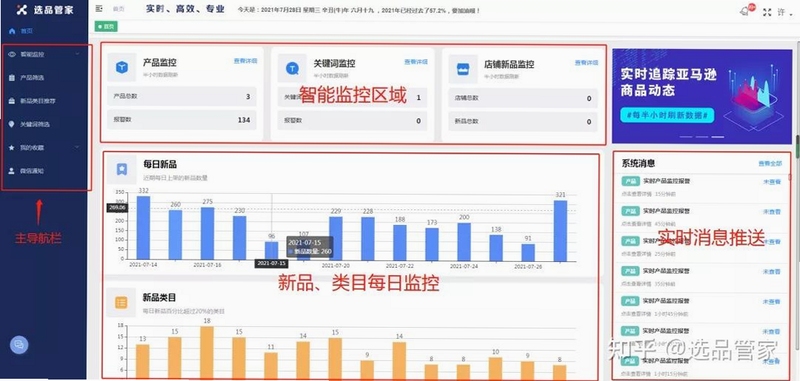Click the blue bar labeled 321
The image size is (800, 381).
560,231
